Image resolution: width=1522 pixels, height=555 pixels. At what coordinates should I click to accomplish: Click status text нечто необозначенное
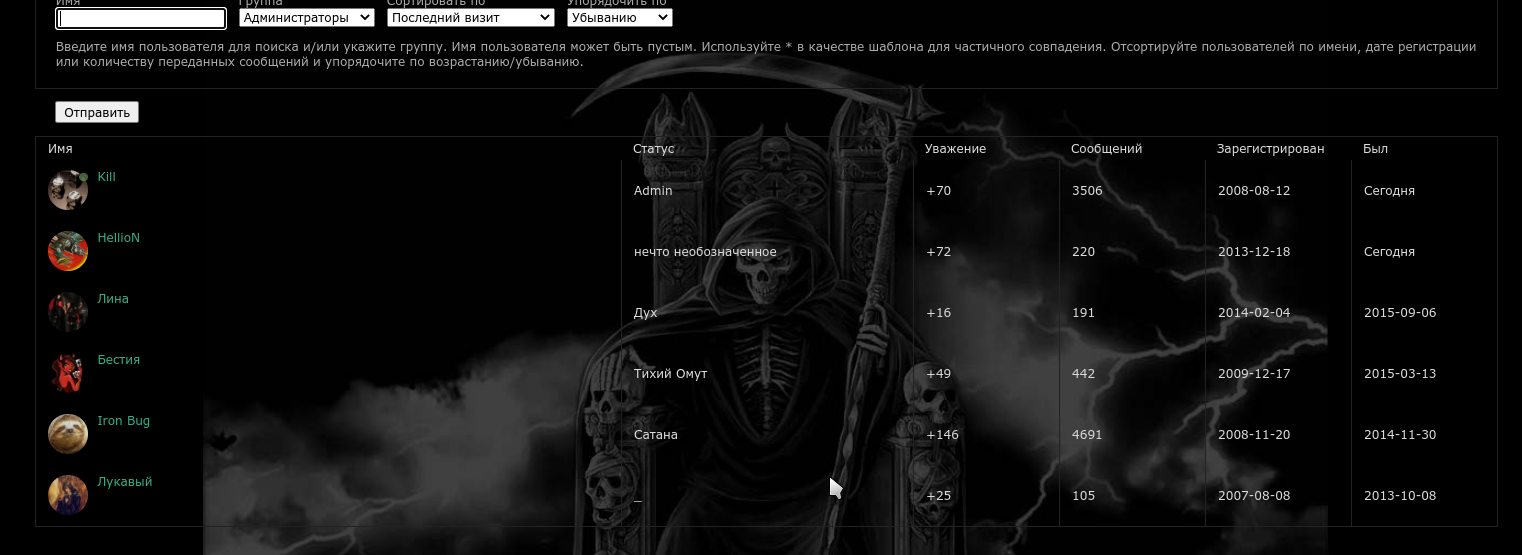[705, 252]
